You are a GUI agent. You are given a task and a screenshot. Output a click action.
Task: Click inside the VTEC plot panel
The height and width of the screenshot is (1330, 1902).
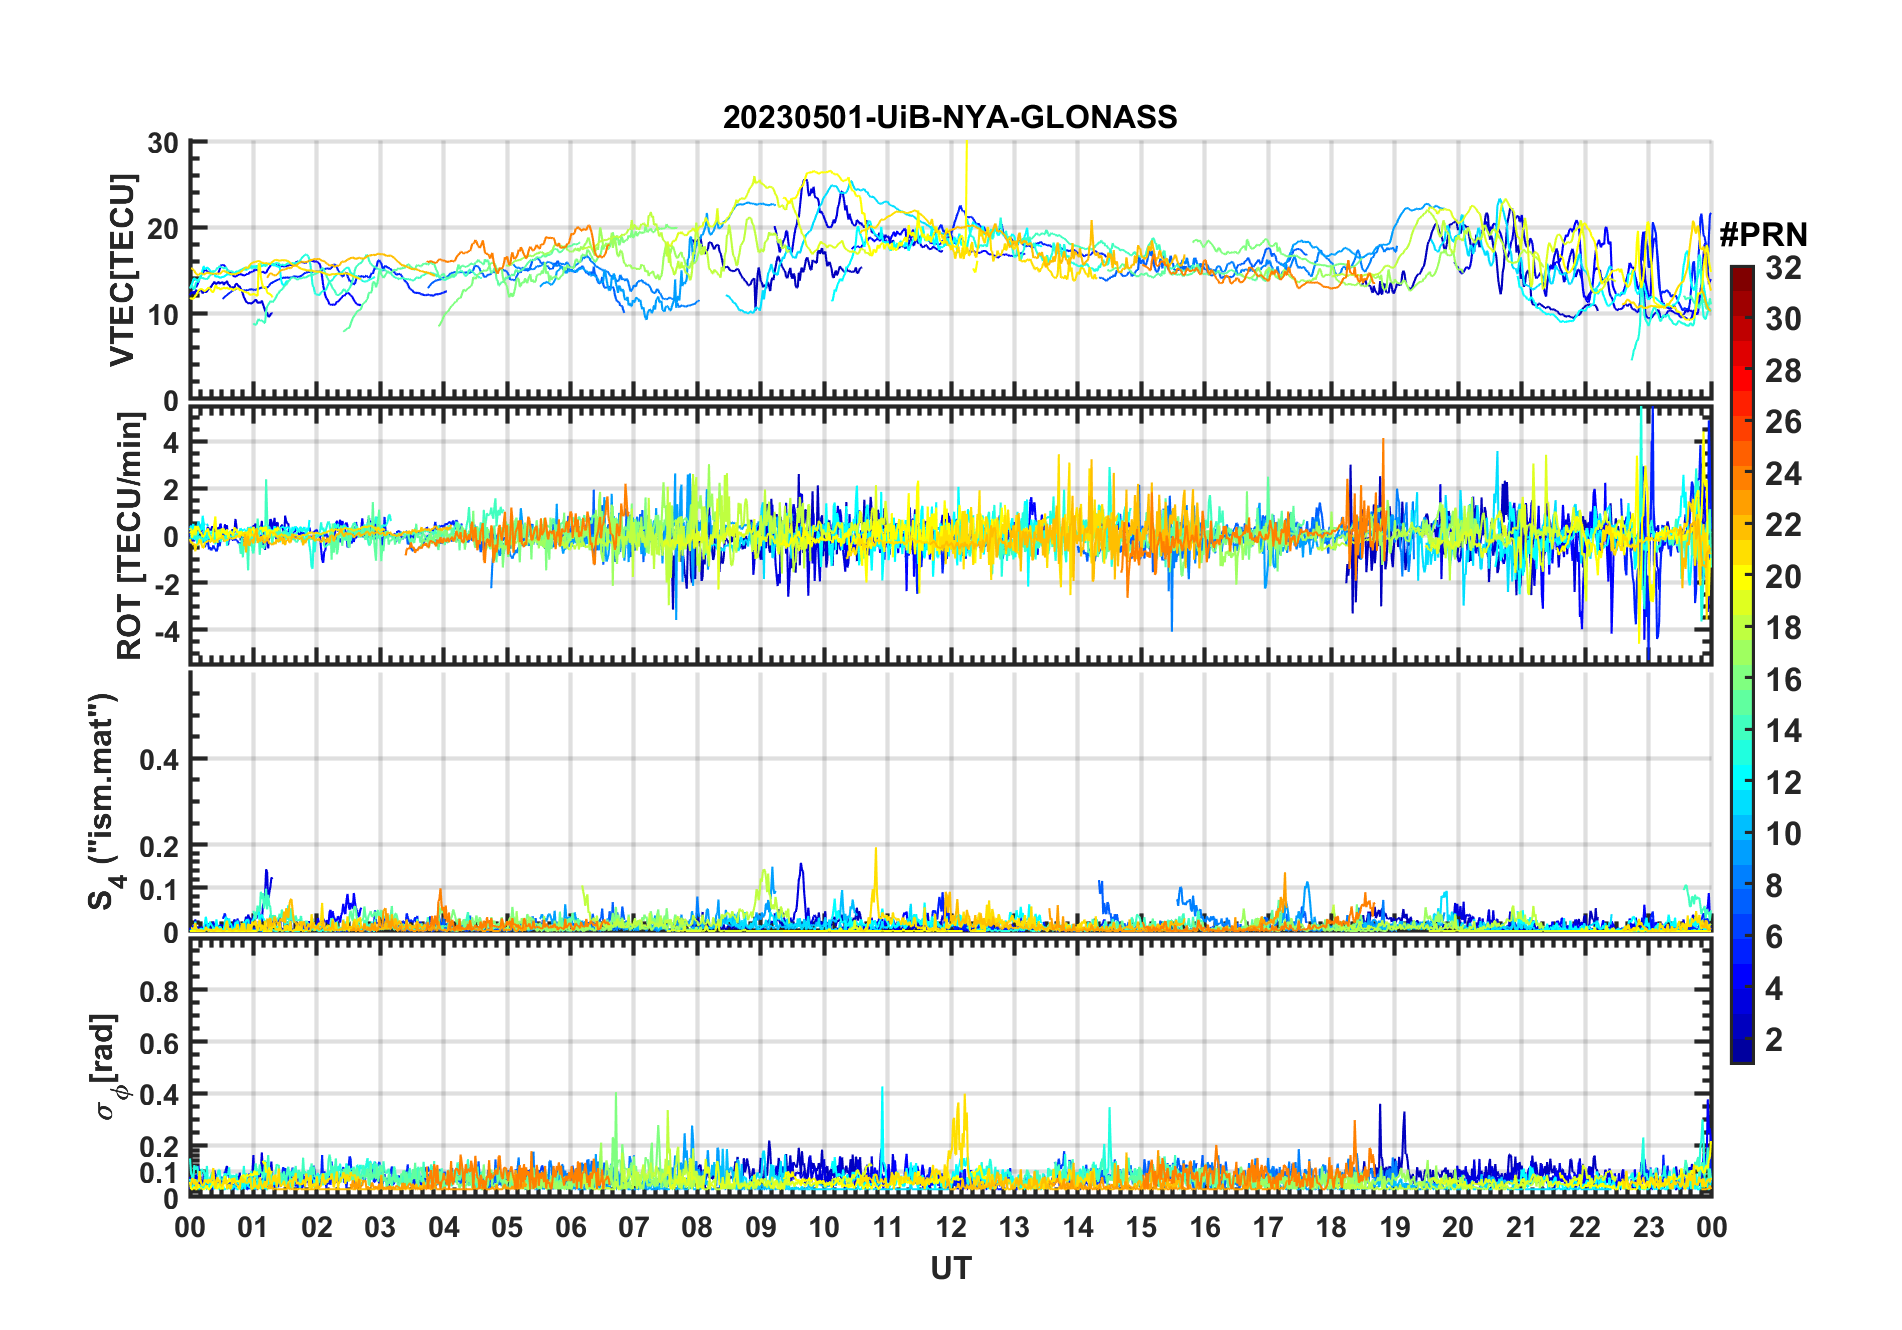951,270
